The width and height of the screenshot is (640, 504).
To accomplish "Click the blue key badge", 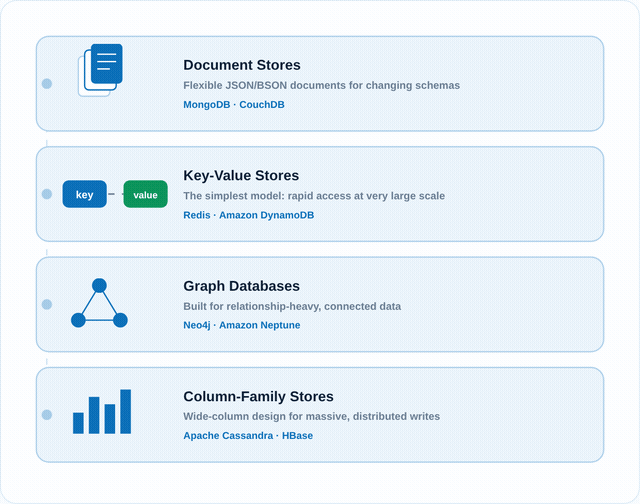I will pyautogui.click(x=84, y=194).
